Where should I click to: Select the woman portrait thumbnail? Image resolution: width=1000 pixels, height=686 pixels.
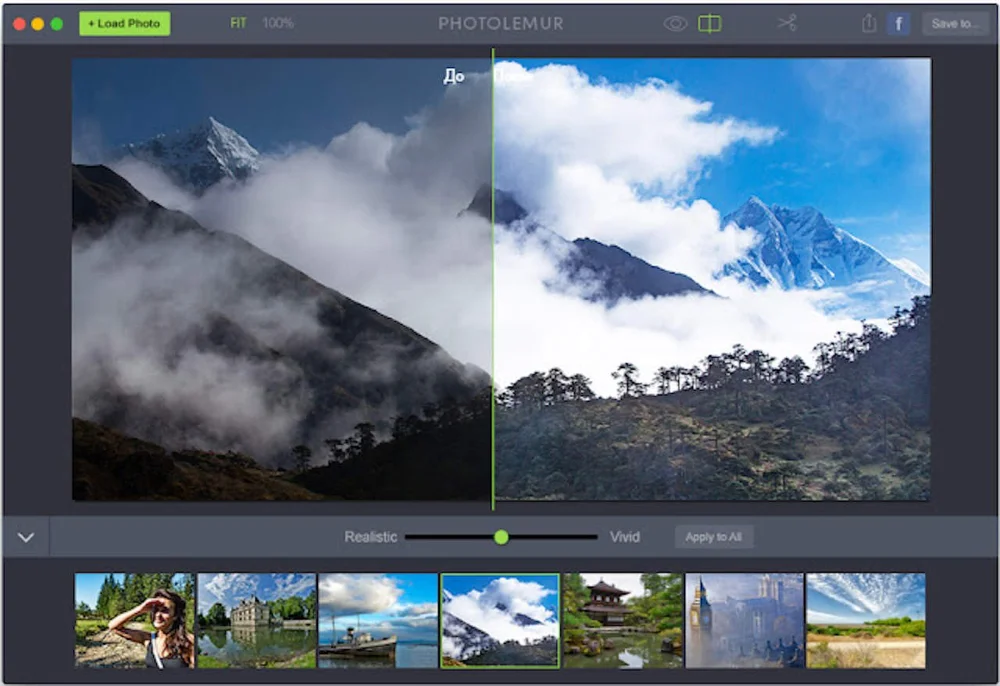click(x=135, y=620)
